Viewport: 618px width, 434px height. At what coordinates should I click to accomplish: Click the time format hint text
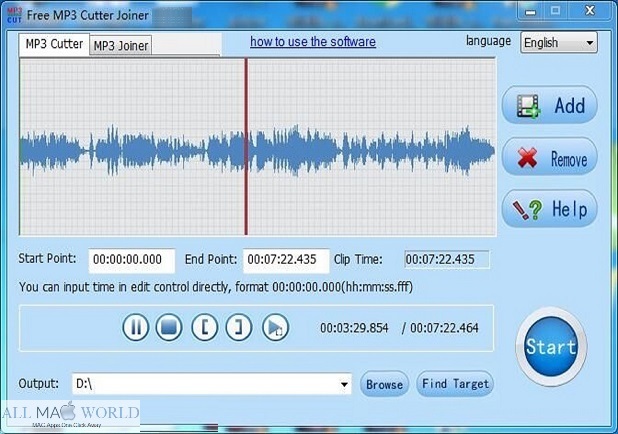[216, 287]
